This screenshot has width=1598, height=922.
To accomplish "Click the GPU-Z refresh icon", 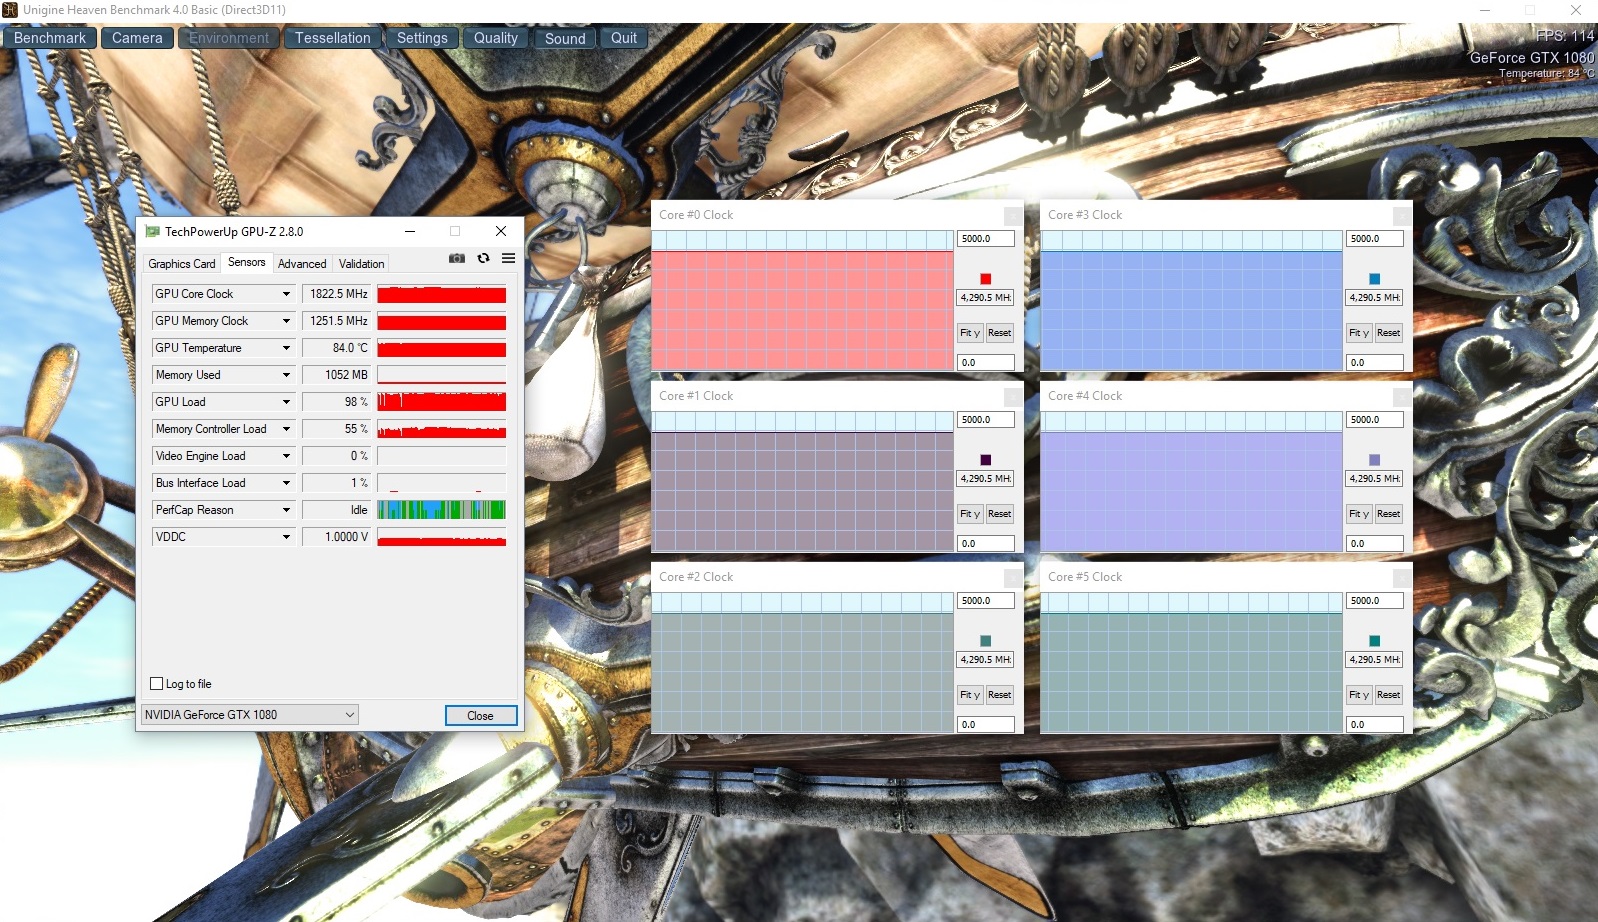I will pyautogui.click(x=483, y=258).
